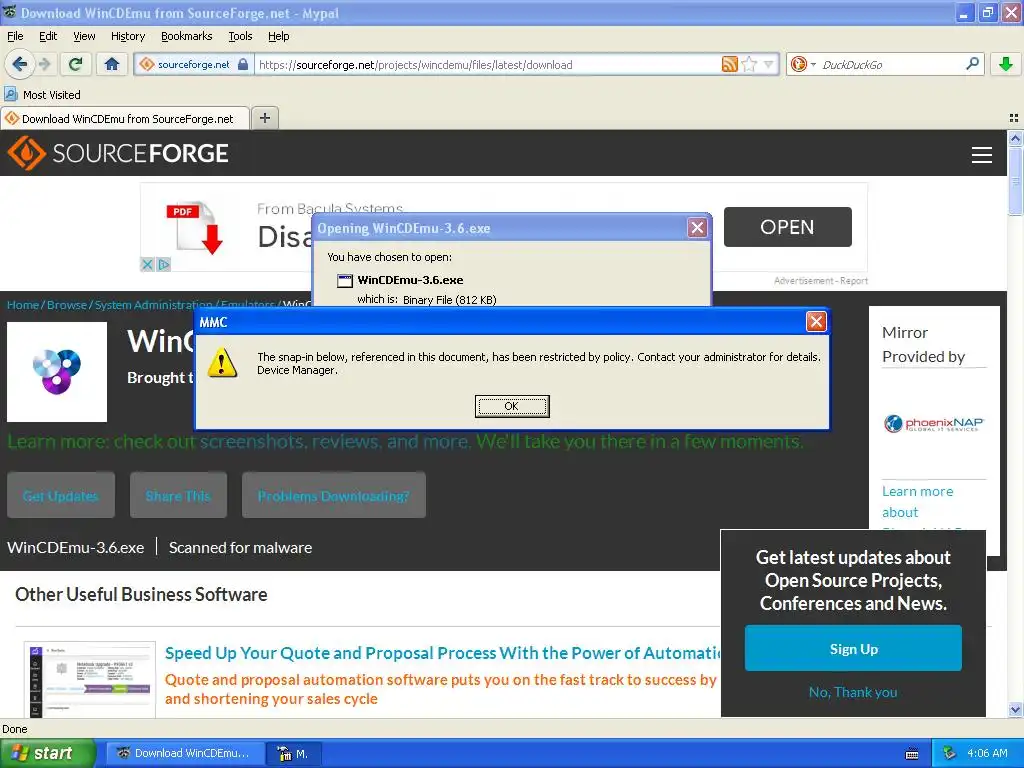This screenshot has height=768, width=1024.
Task: Click the padlock security icon in address bar
Action: tap(243, 64)
